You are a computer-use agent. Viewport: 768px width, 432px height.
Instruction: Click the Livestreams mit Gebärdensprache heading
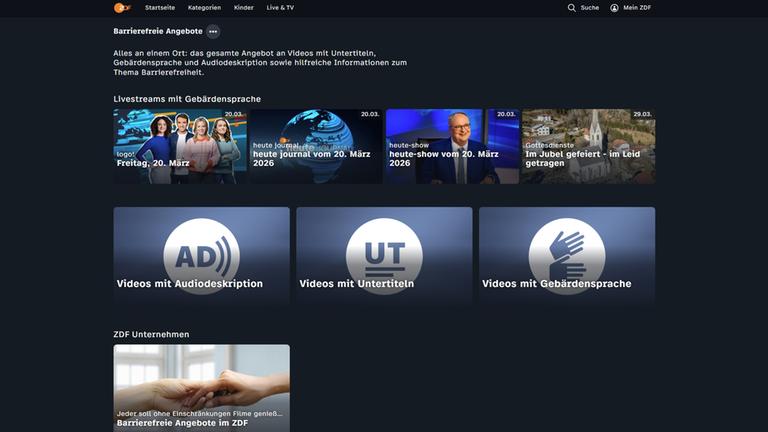point(187,99)
